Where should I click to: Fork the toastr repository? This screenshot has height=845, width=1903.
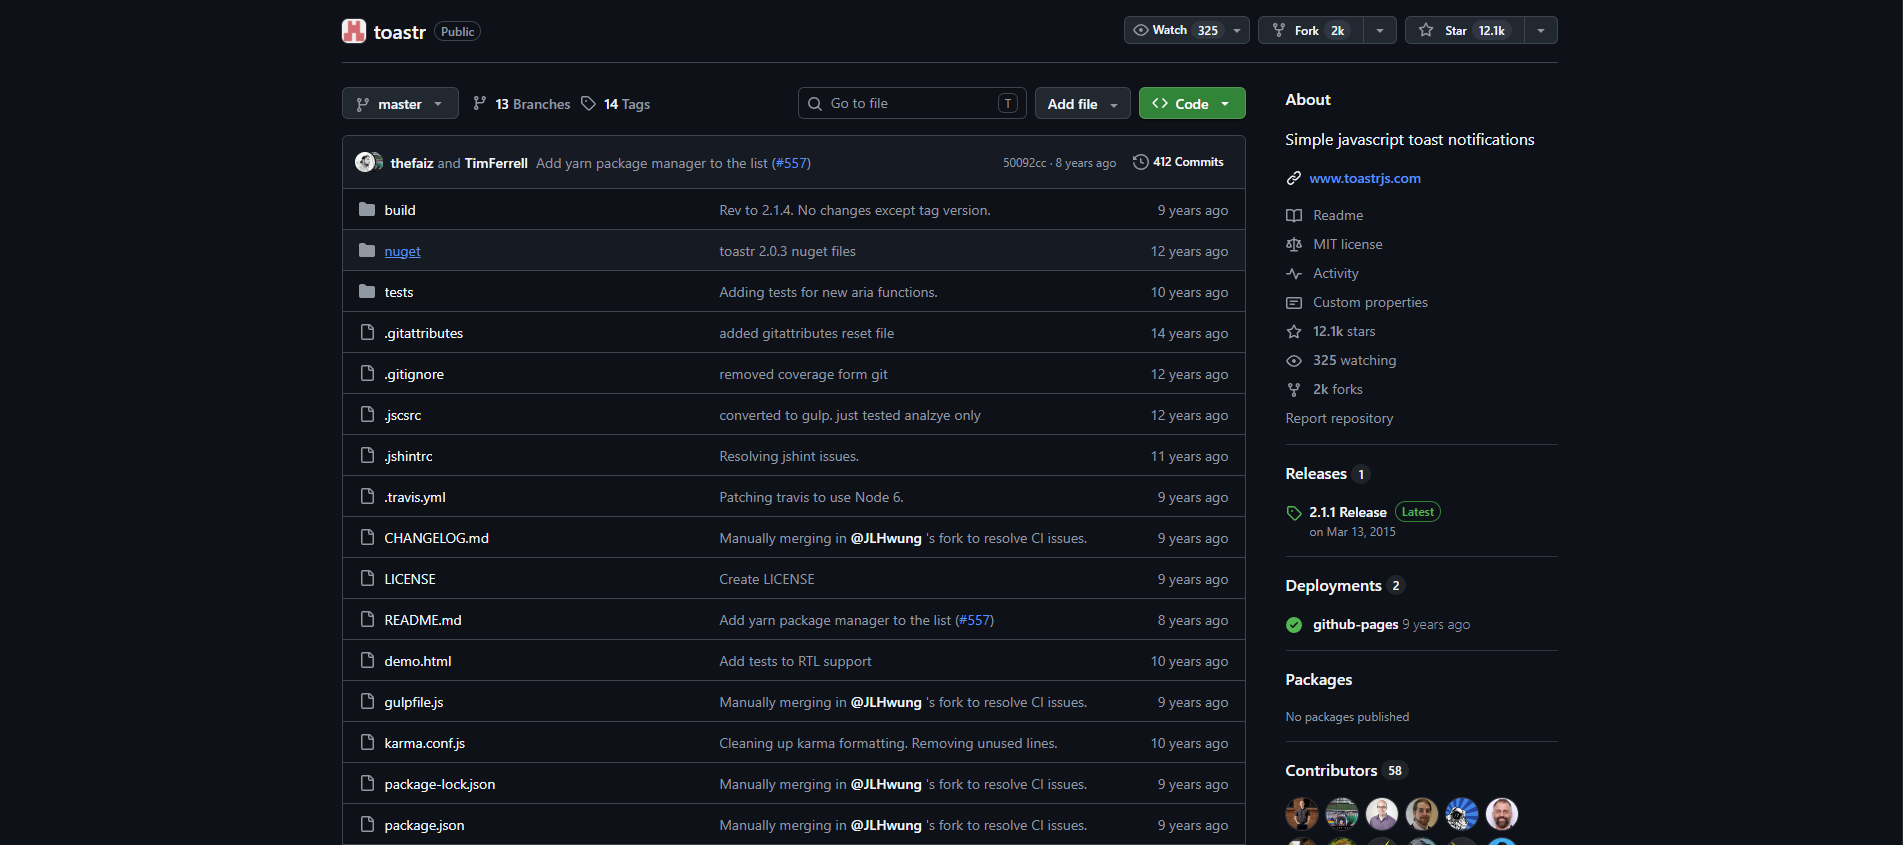click(x=1311, y=30)
